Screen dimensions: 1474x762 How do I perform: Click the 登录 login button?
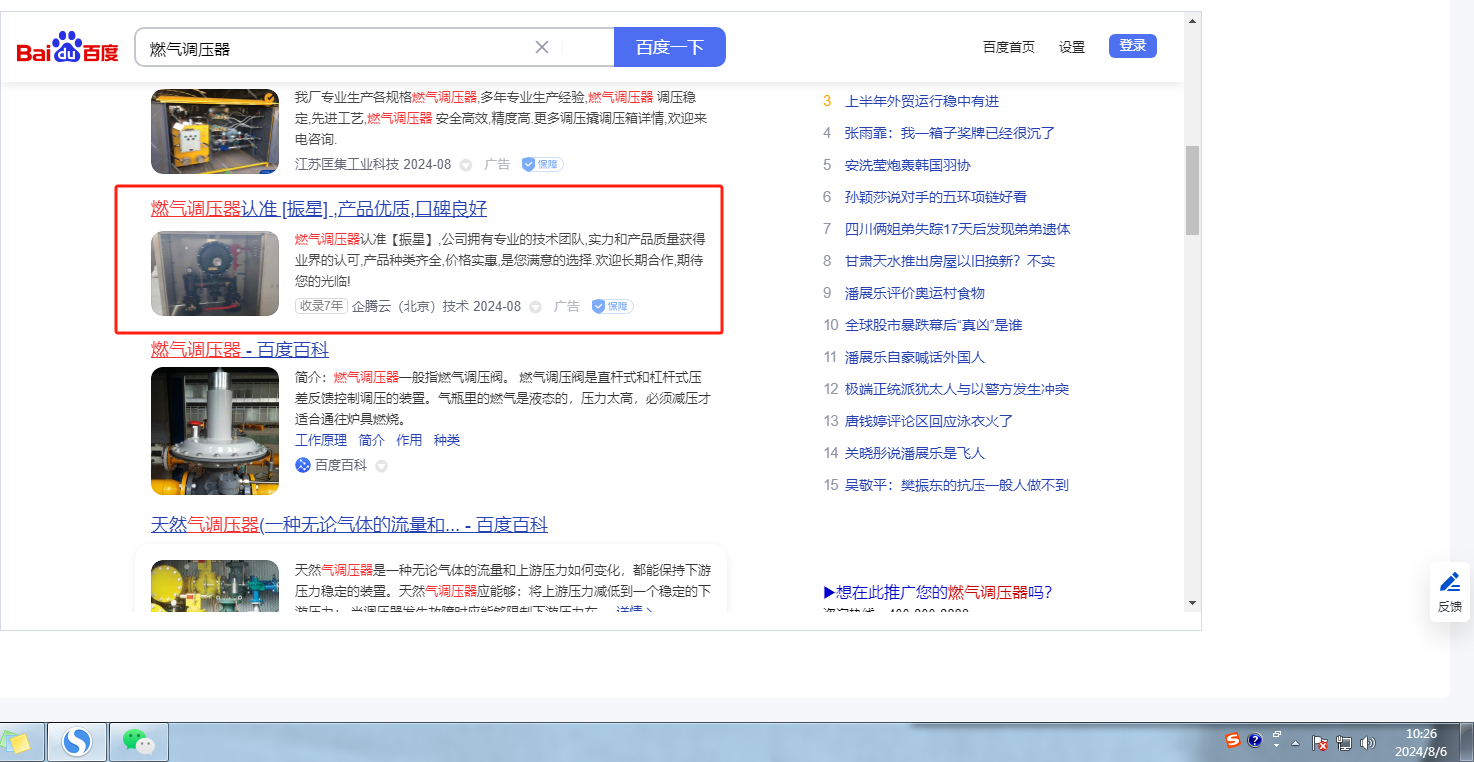click(1132, 46)
